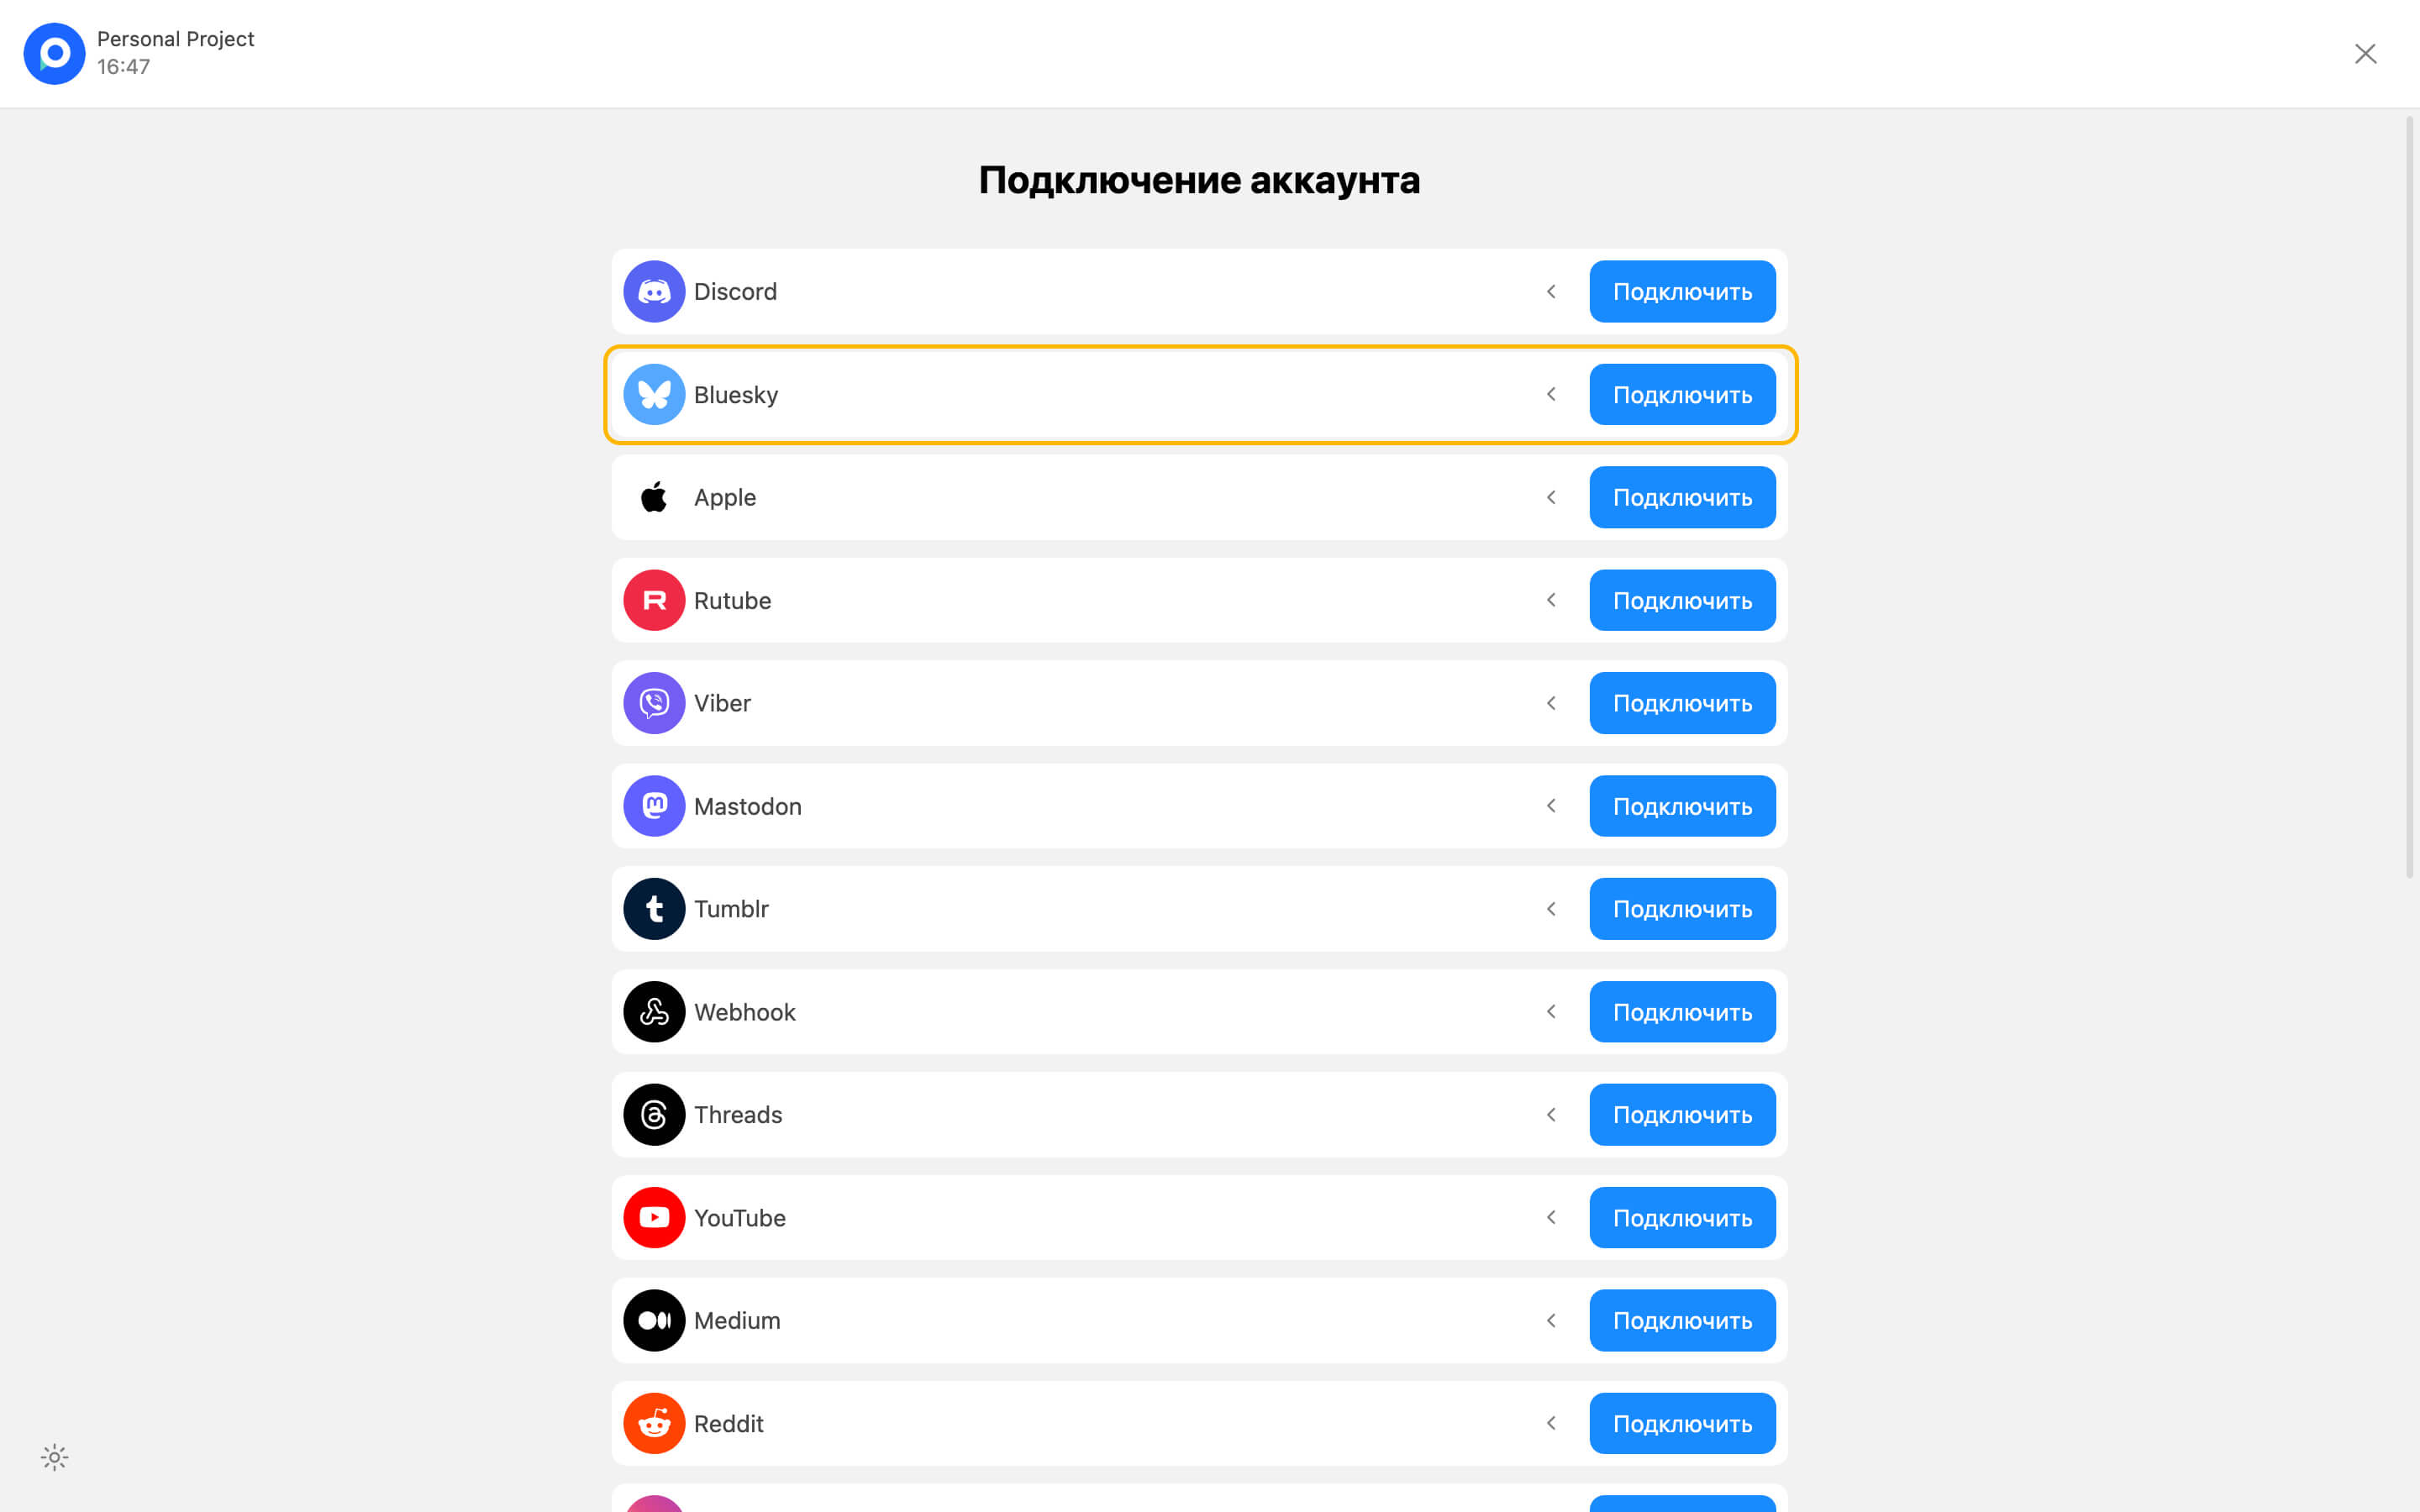
Task: Select the Threads list row
Action: coord(1100,1115)
